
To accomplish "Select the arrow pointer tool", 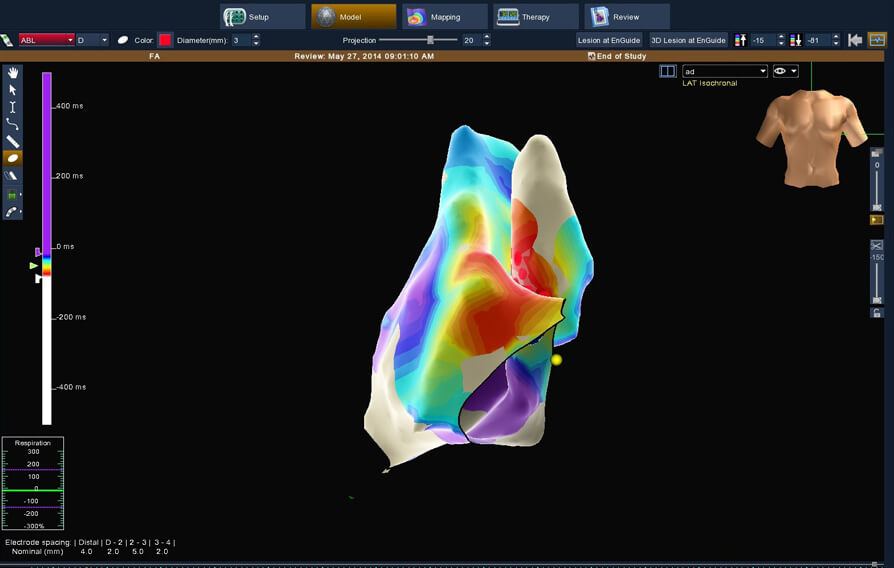I will tap(13, 90).
